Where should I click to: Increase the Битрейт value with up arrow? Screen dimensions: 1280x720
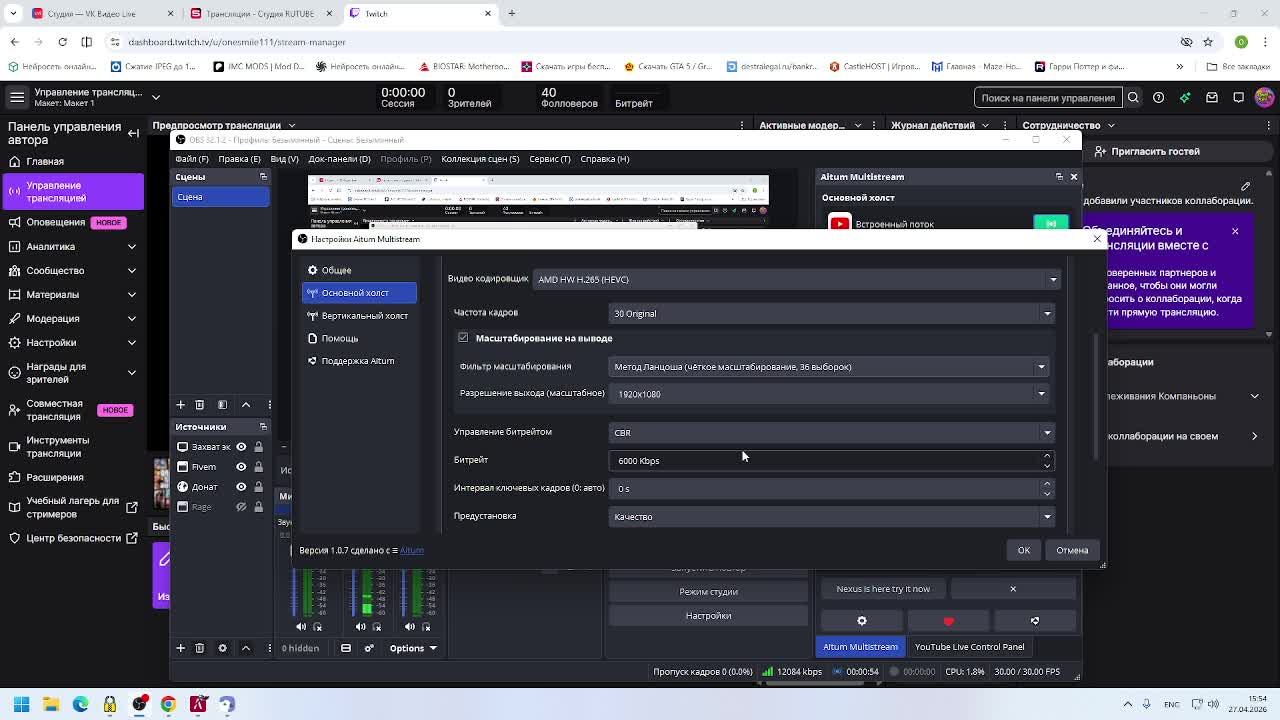pyautogui.click(x=1047, y=456)
